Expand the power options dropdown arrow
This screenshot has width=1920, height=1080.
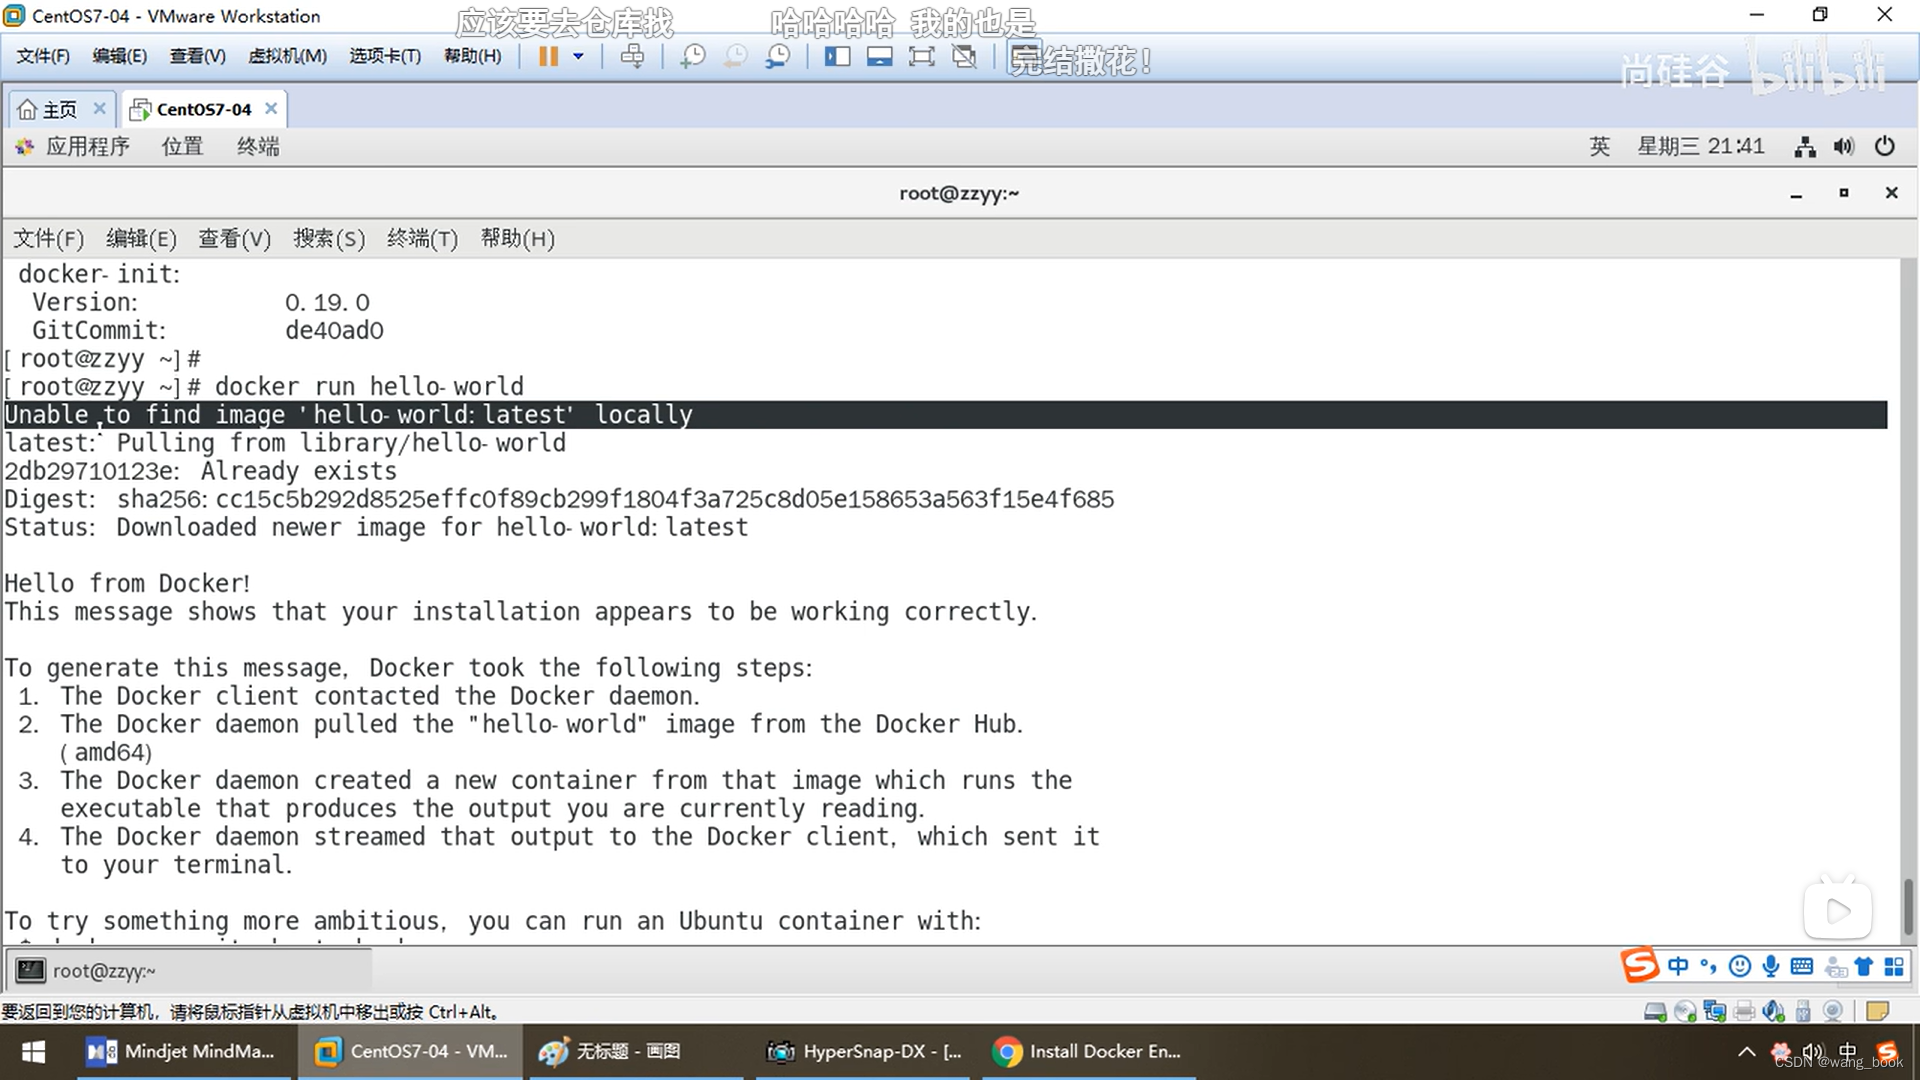[x=578, y=57]
